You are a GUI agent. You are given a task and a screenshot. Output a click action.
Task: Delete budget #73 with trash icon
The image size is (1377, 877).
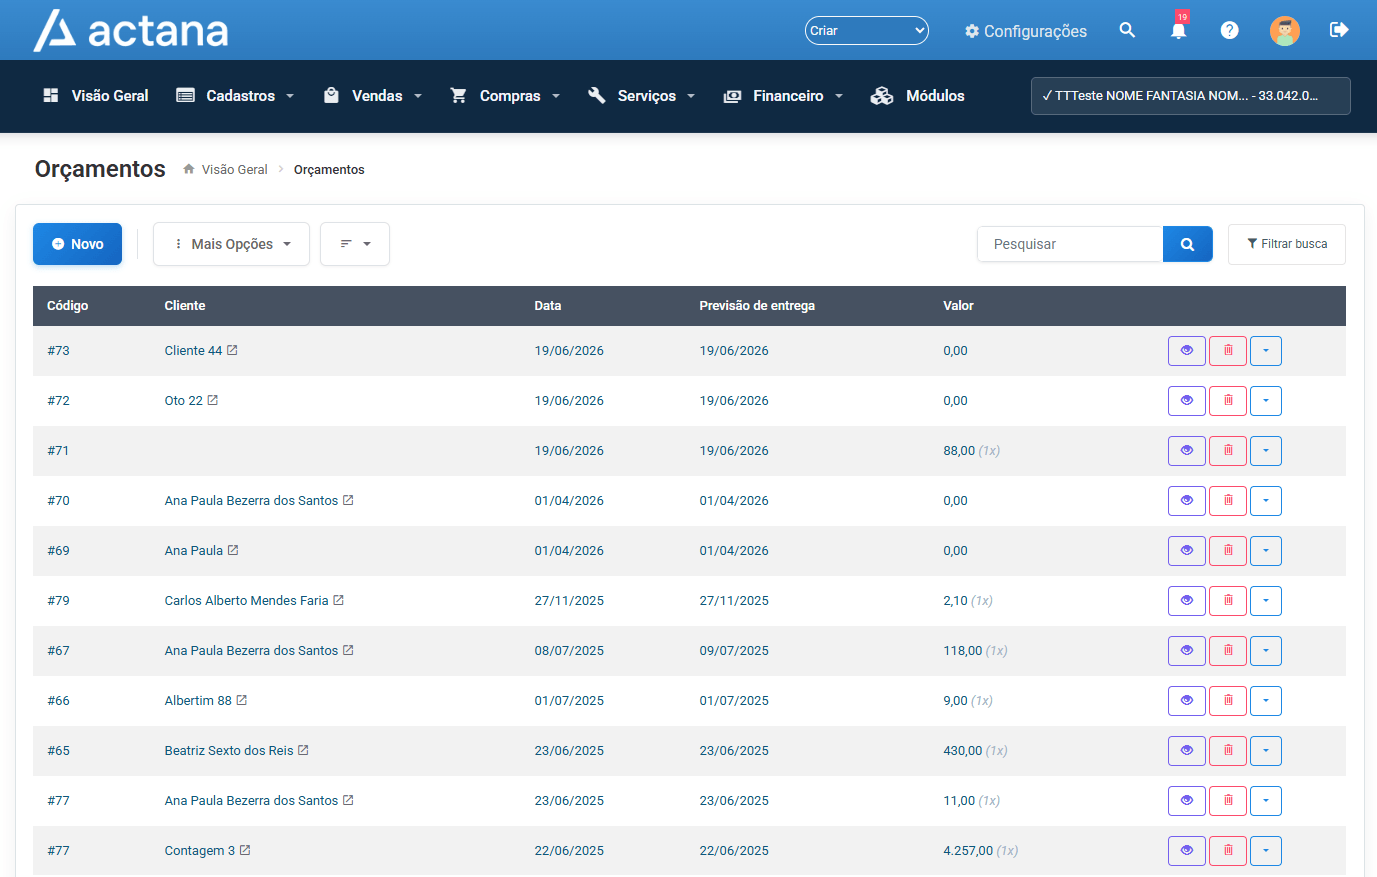point(1228,351)
